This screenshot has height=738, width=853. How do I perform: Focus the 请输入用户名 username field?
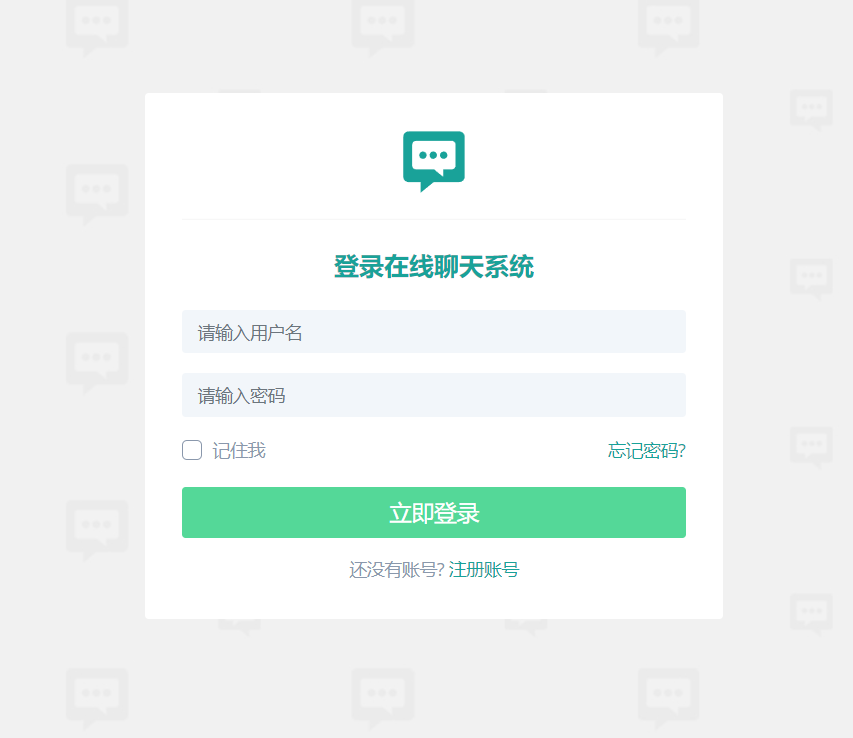point(434,332)
